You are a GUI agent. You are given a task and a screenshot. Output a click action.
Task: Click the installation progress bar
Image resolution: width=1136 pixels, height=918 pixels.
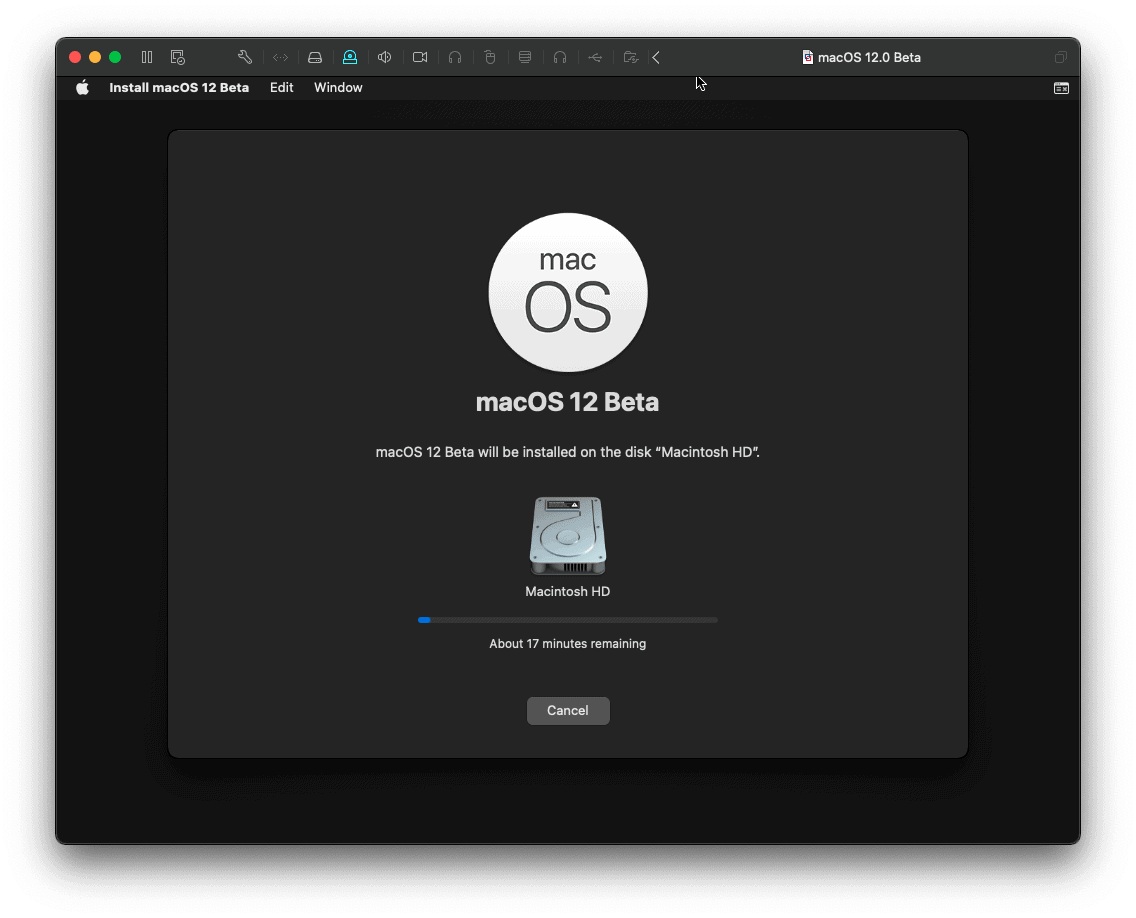[568, 620]
